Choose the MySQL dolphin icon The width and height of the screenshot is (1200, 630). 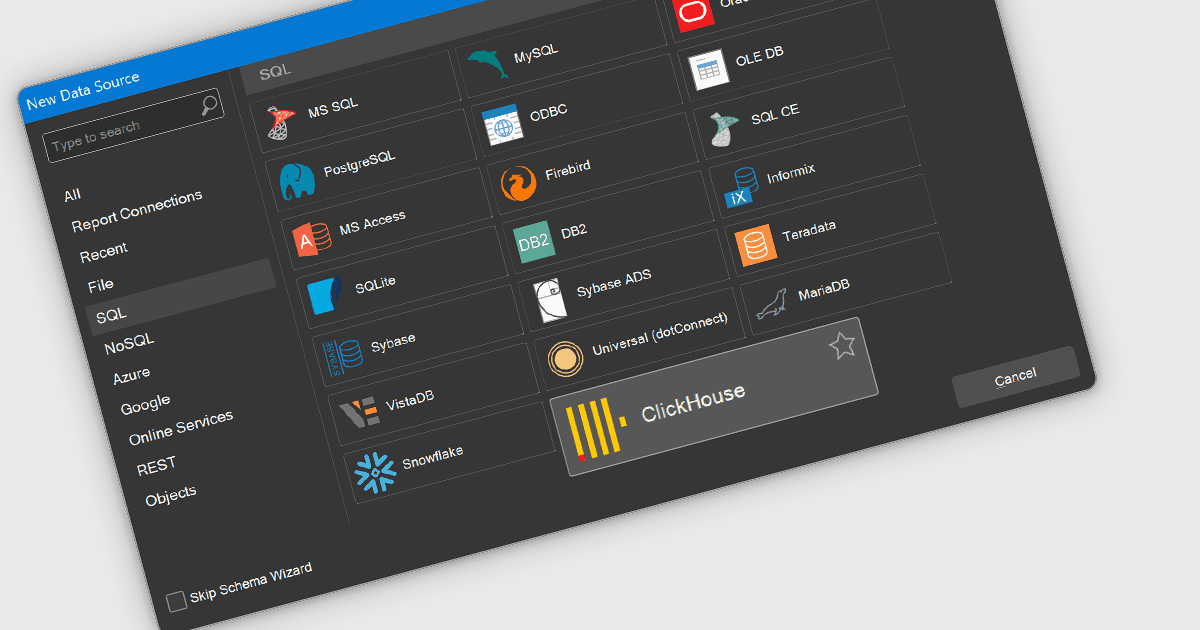tap(487, 63)
